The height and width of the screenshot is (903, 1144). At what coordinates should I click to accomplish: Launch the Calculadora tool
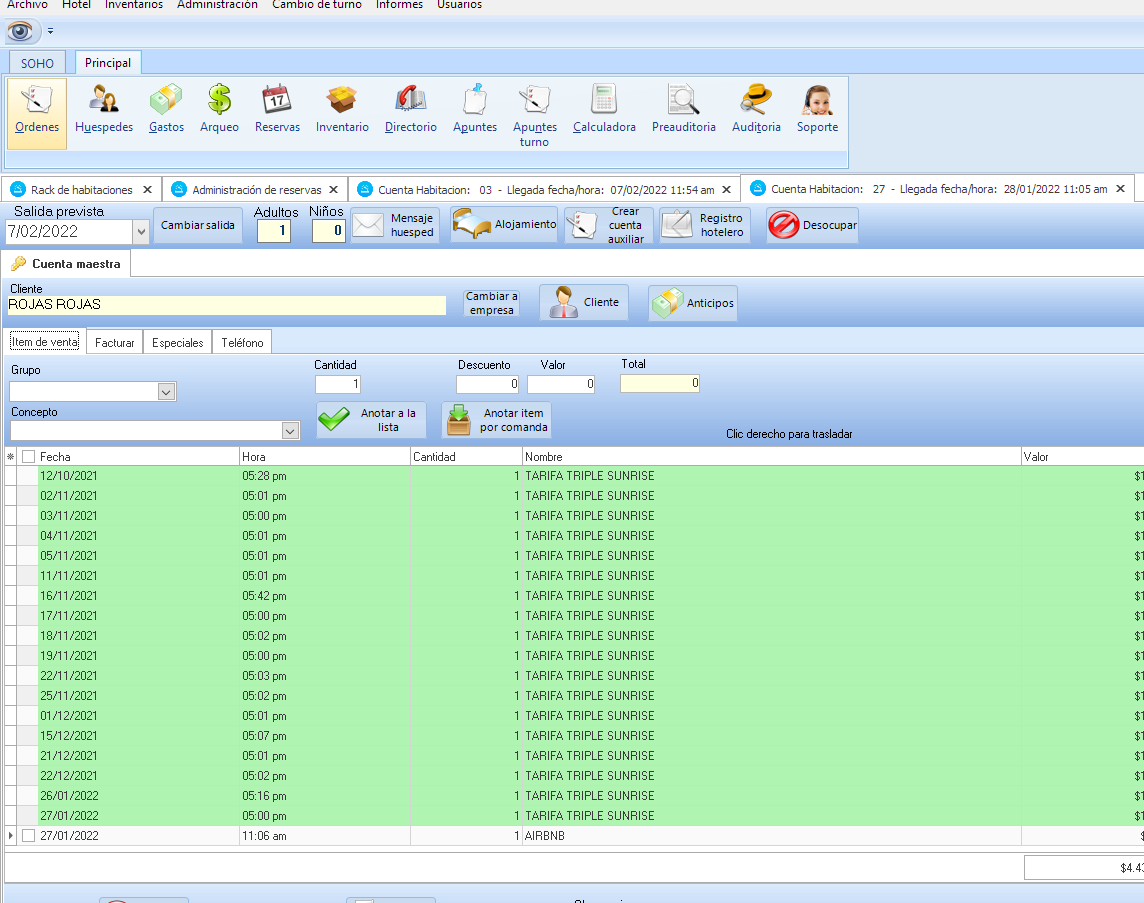[x=604, y=101]
